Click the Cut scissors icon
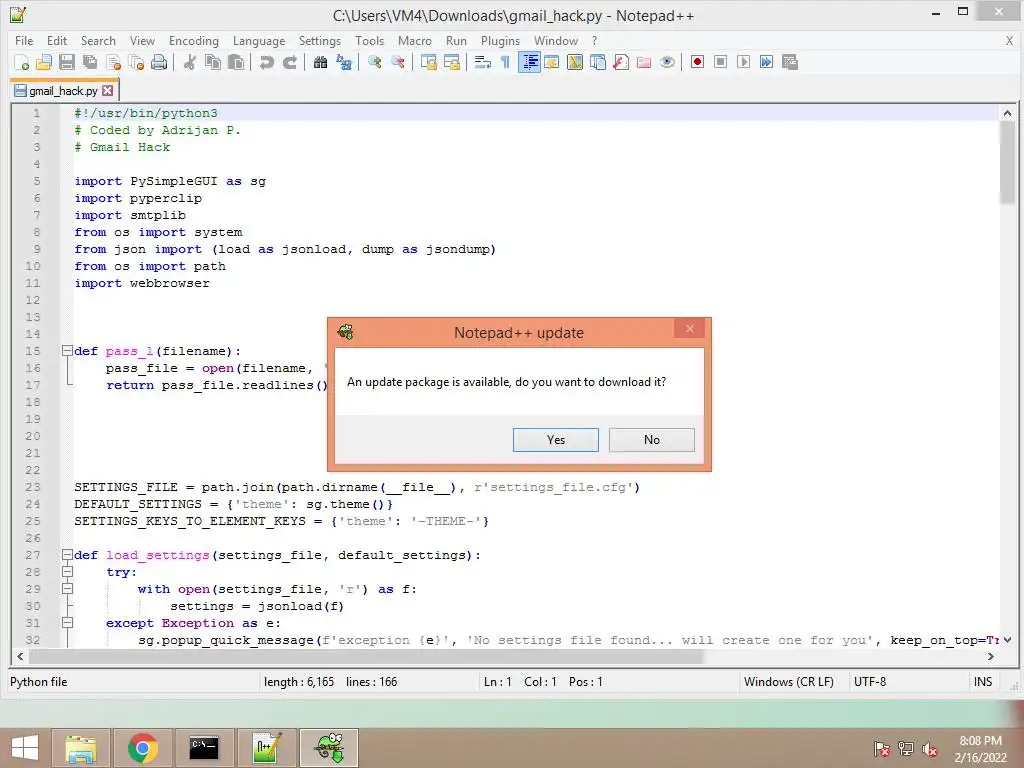This screenshot has height=768, width=1024. click(x=189, y=62)
